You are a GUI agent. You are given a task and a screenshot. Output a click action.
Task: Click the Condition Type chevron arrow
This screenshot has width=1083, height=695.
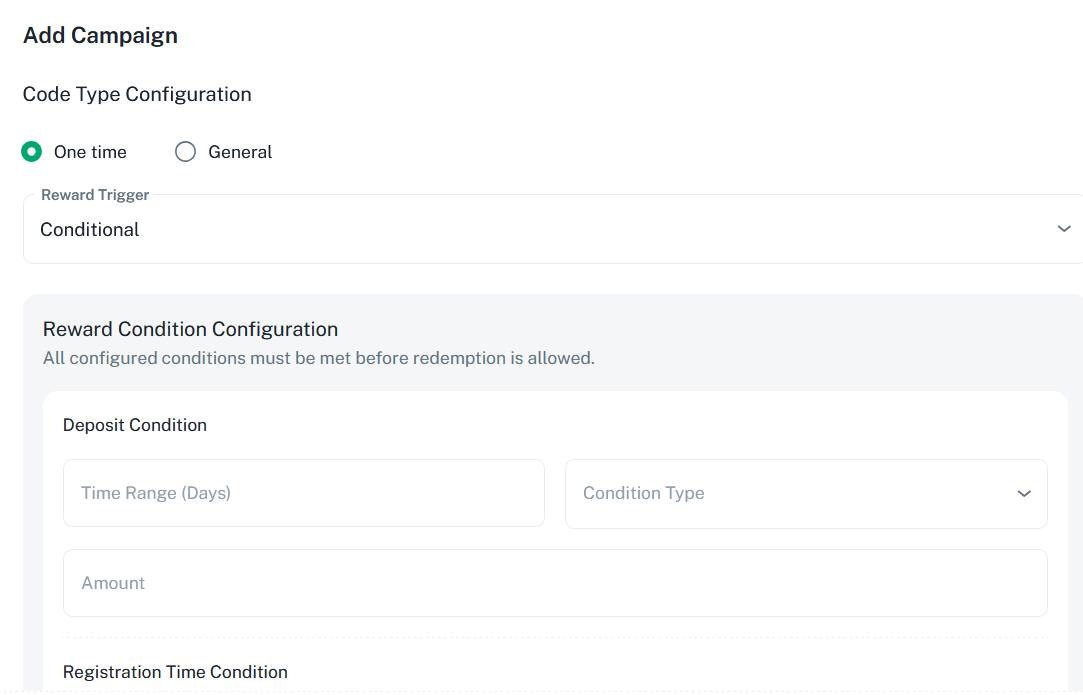(x=1024, y=493)
